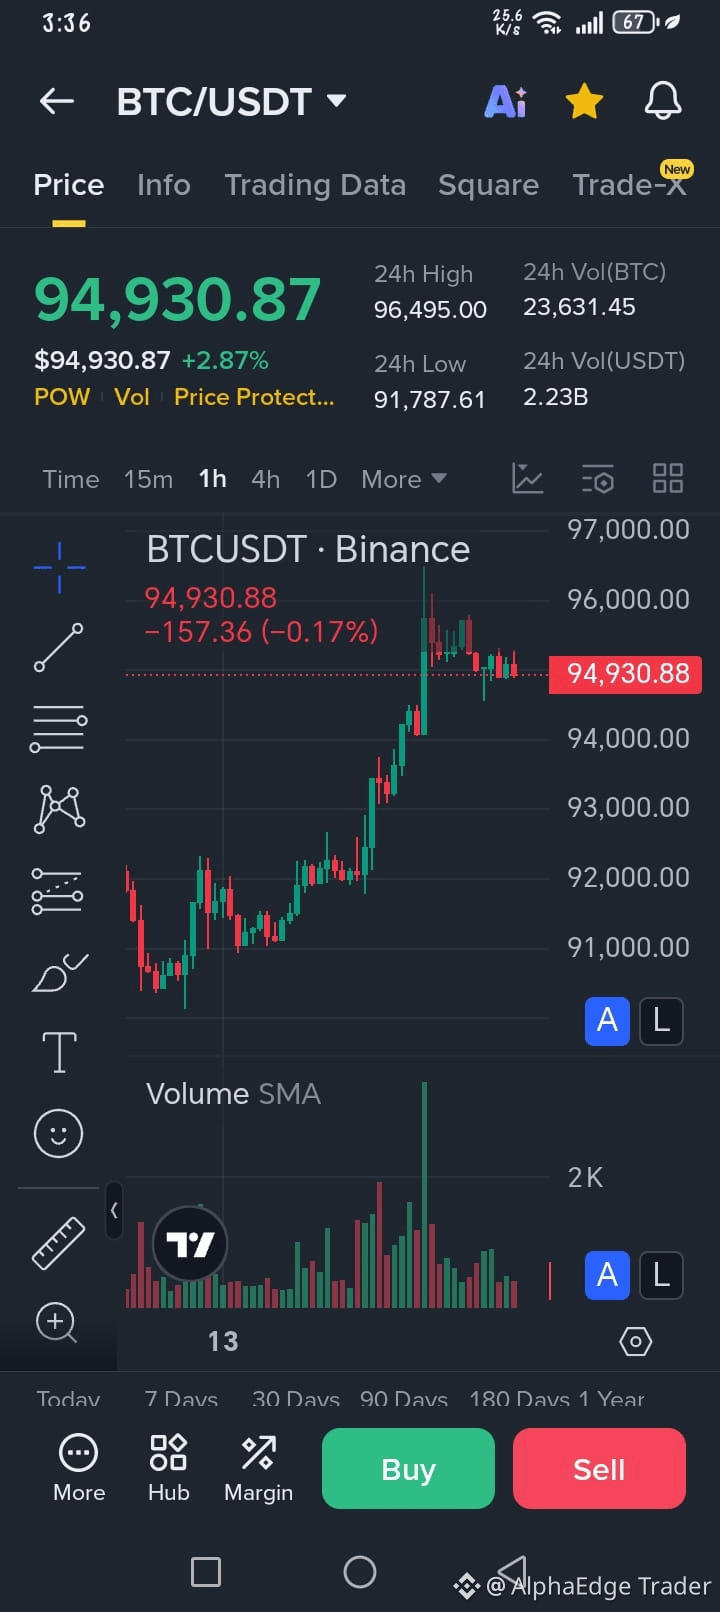Open the emoji sticker tool
This screenshot has width=720, height=1612.
[59, 1133]
